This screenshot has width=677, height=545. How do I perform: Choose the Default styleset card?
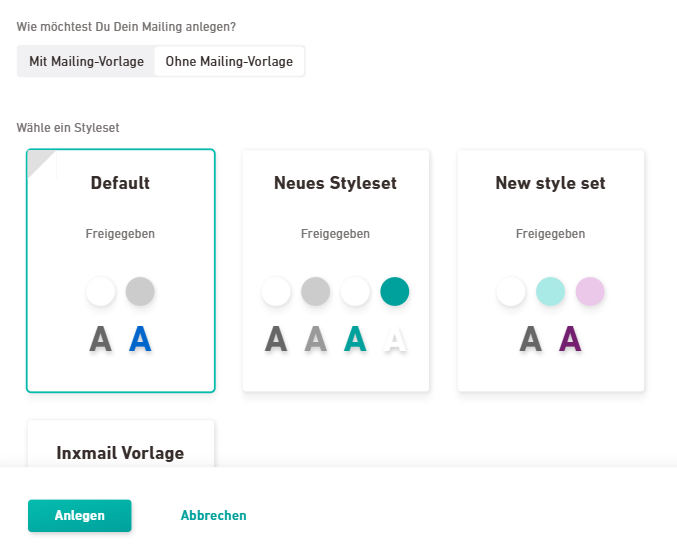(x=120, y=270)
